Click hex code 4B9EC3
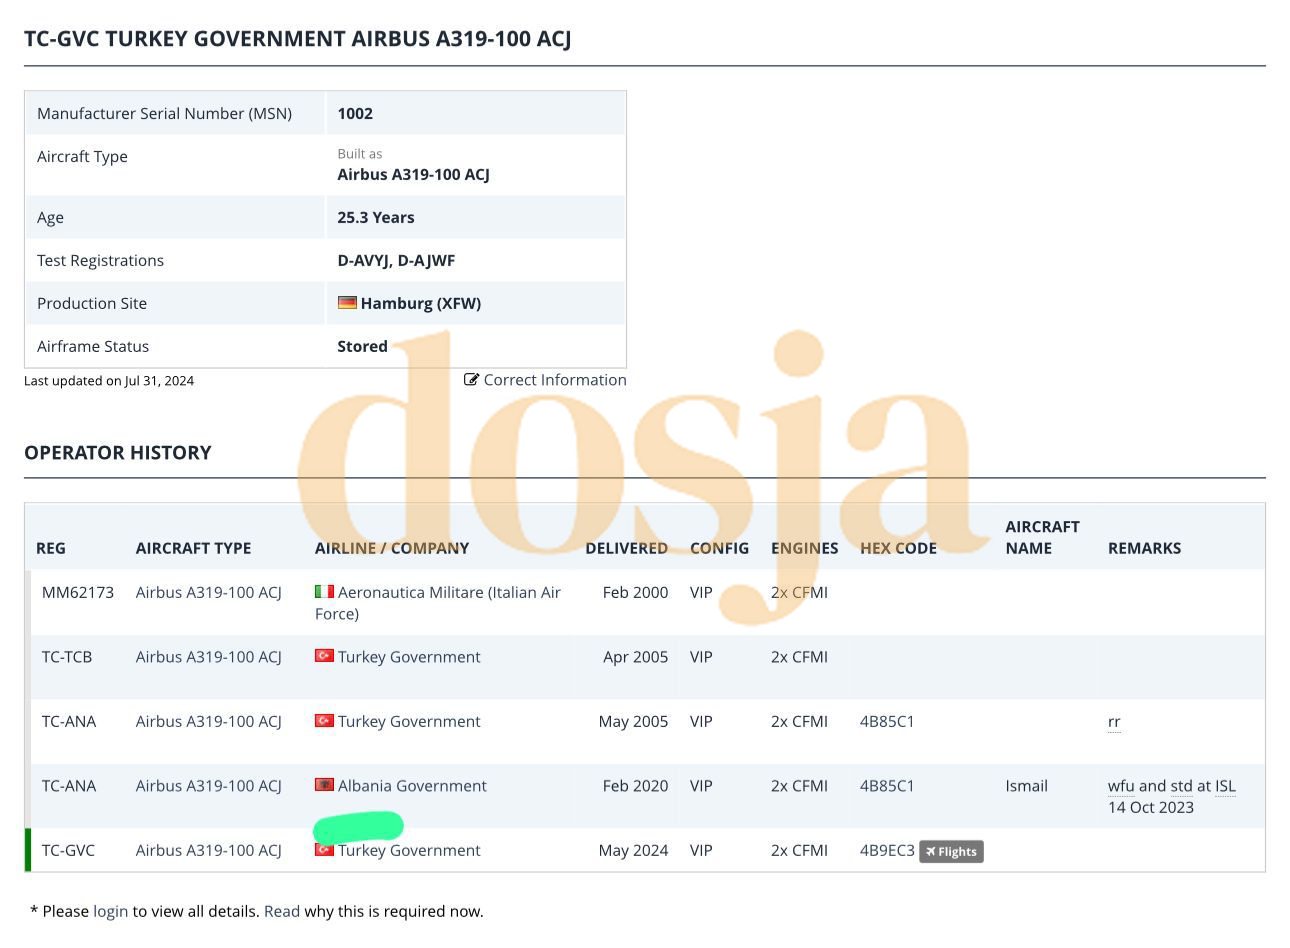 coord(887,850)
